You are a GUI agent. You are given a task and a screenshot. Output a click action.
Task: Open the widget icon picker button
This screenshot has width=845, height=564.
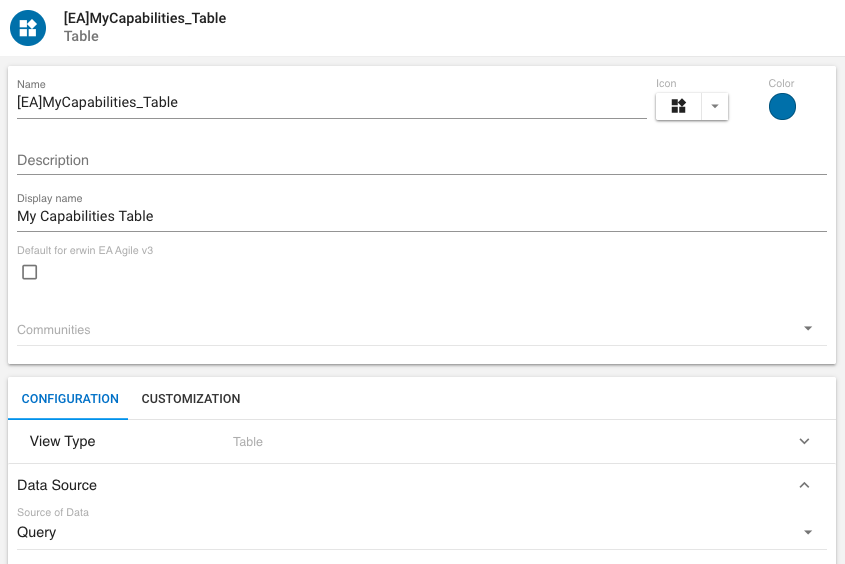[x=679, y=106]
